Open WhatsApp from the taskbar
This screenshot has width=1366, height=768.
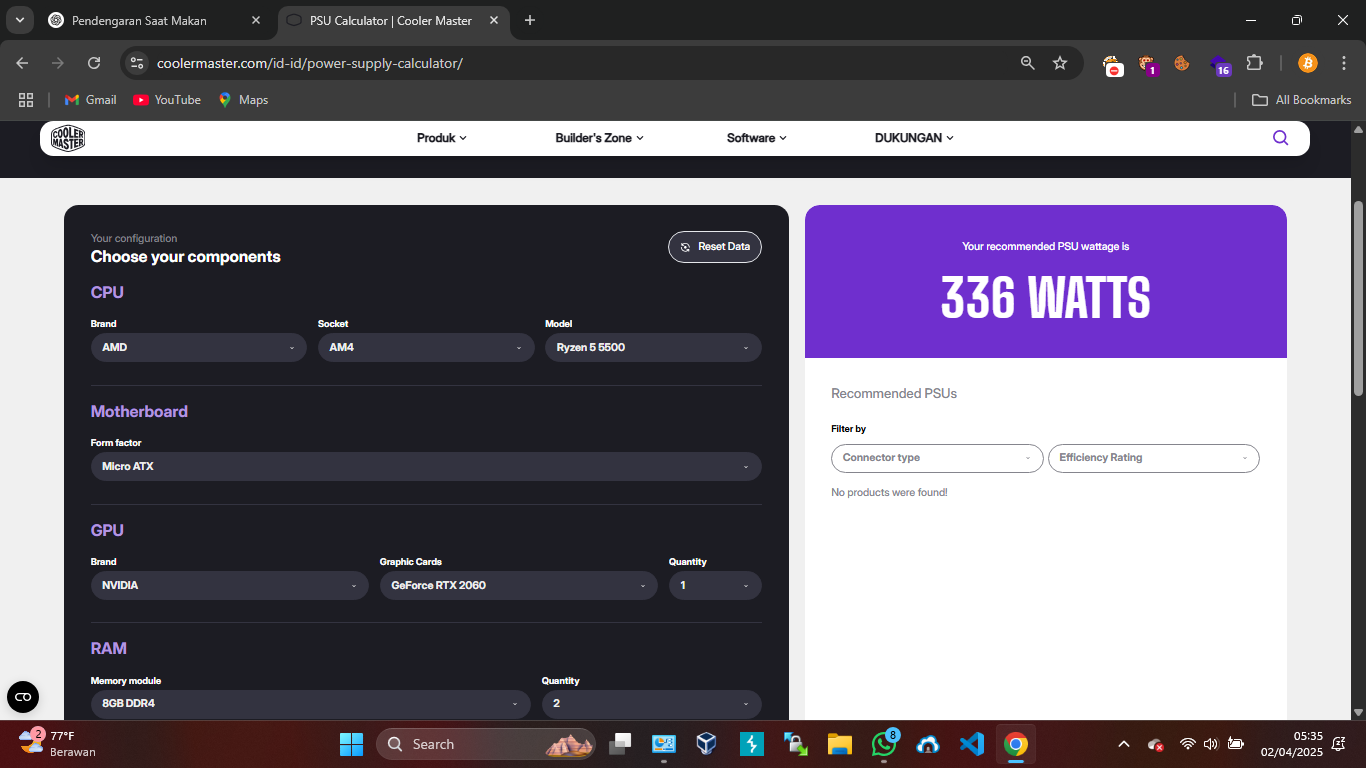point(884,744)
